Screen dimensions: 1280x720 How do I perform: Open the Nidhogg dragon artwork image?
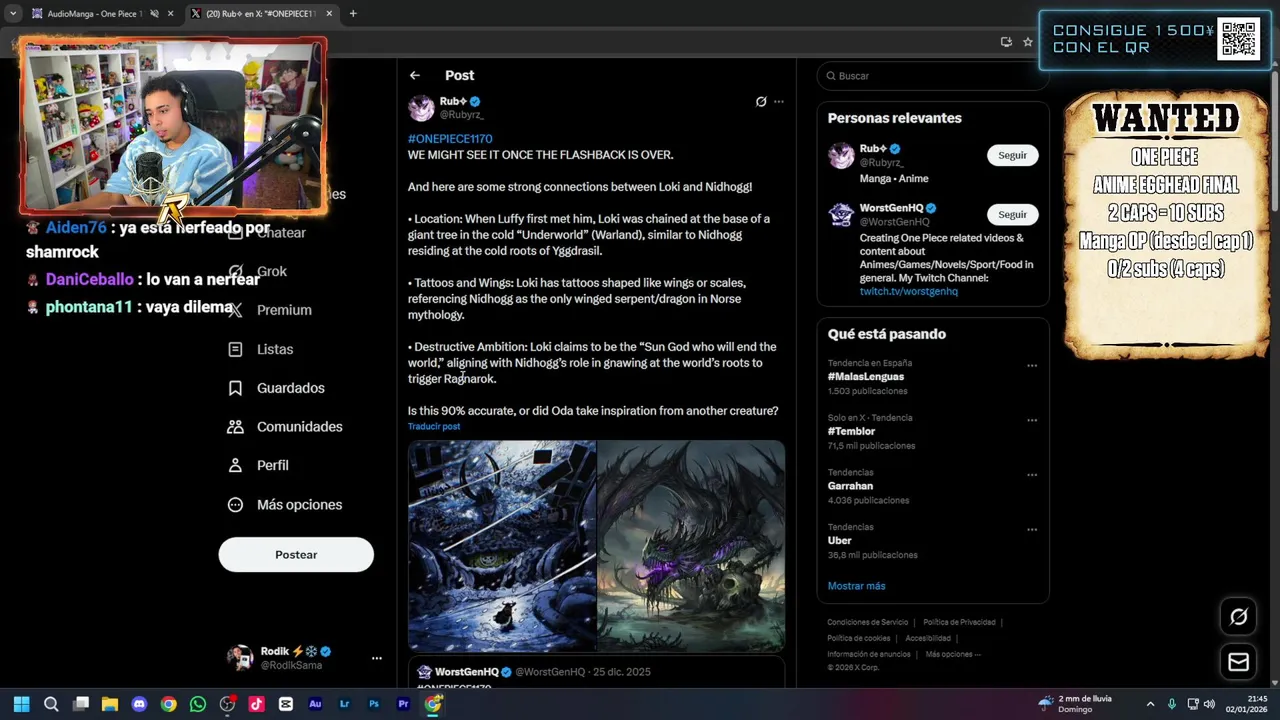[x=691, y=546]
